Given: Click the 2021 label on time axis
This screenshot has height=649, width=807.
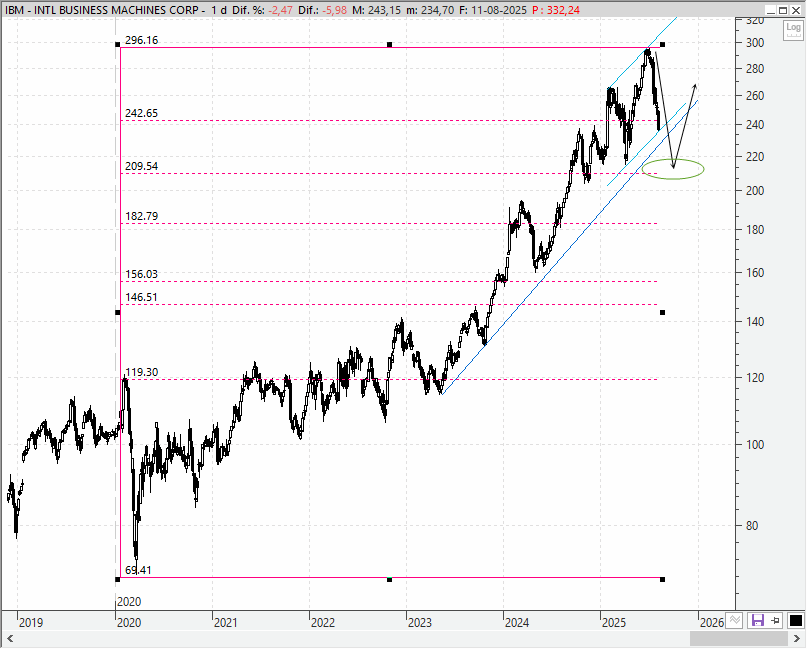Looking at the screenshot, I should (x=225, y=623).
